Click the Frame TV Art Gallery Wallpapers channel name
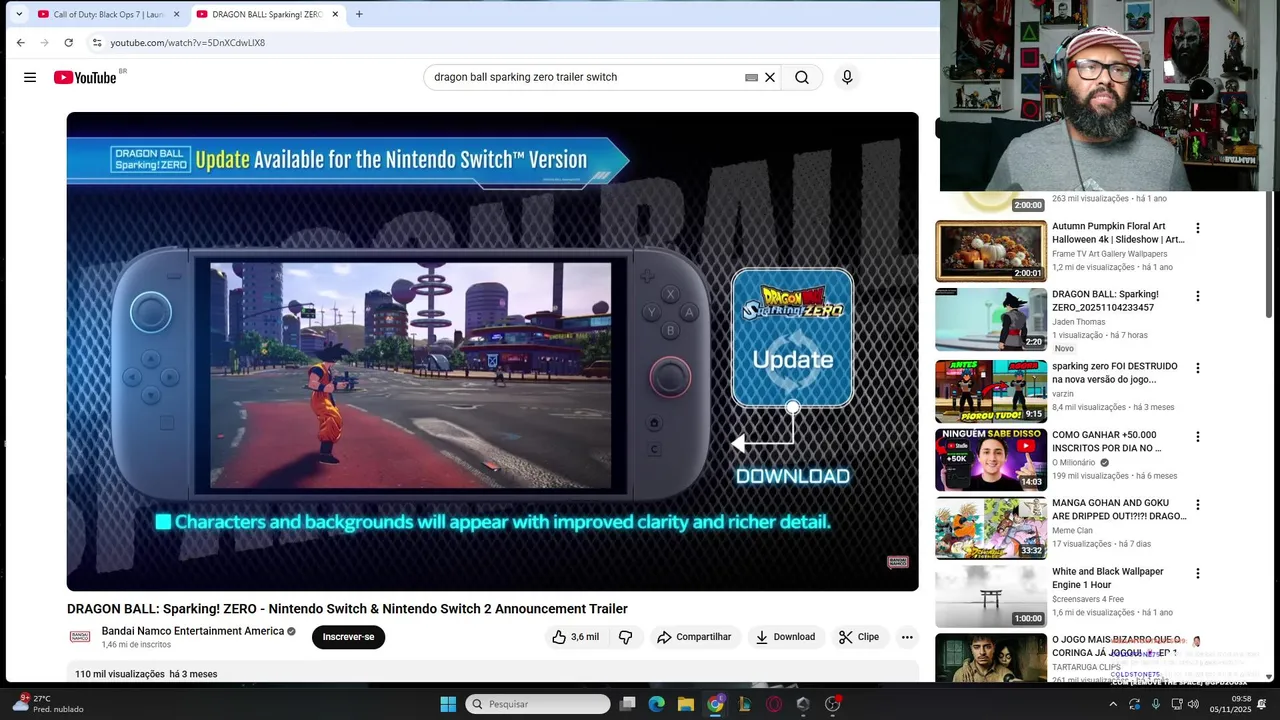 pyautogui.click(x=1110, y=254)
